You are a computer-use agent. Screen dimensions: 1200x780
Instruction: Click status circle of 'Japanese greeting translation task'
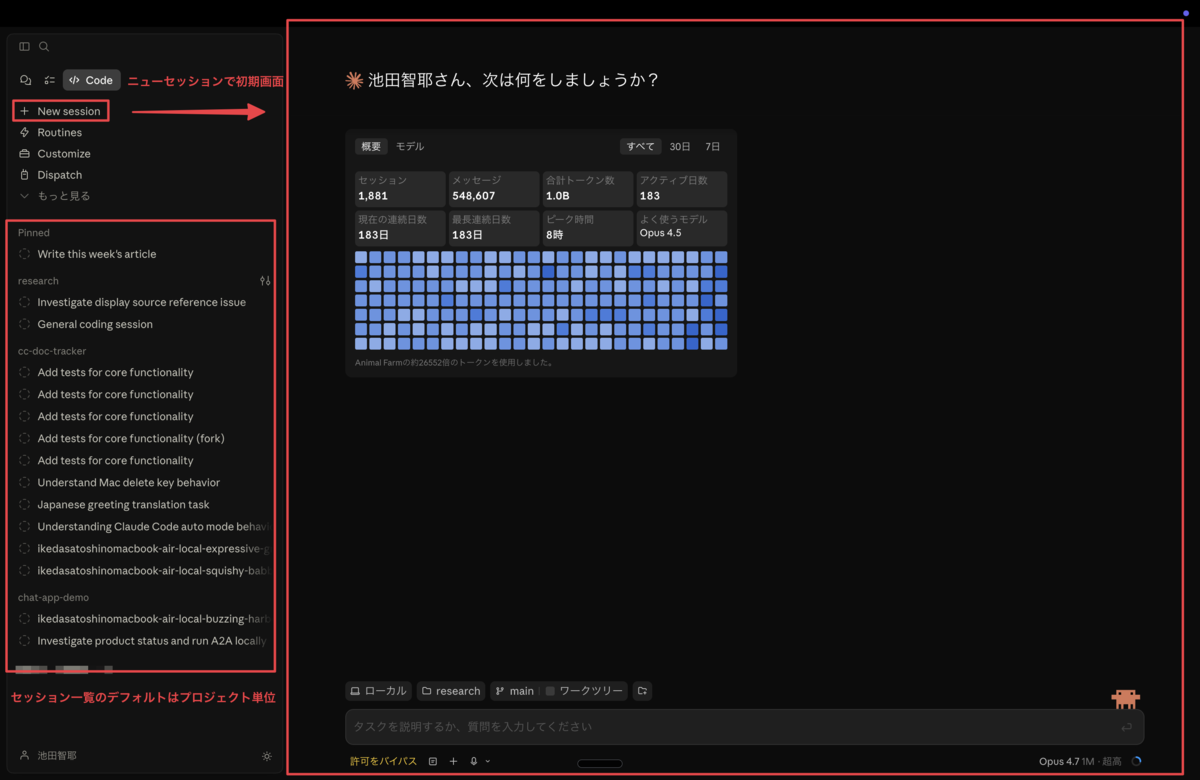pyautogui.click(x=25, y=504)
